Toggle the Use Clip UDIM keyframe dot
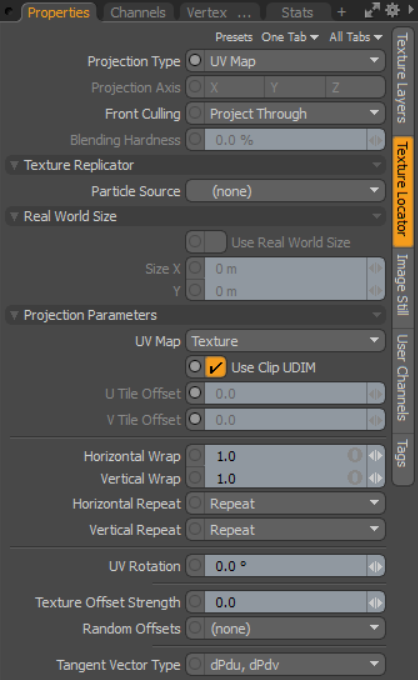Screen dimensions: 418x680 point(195,367)
